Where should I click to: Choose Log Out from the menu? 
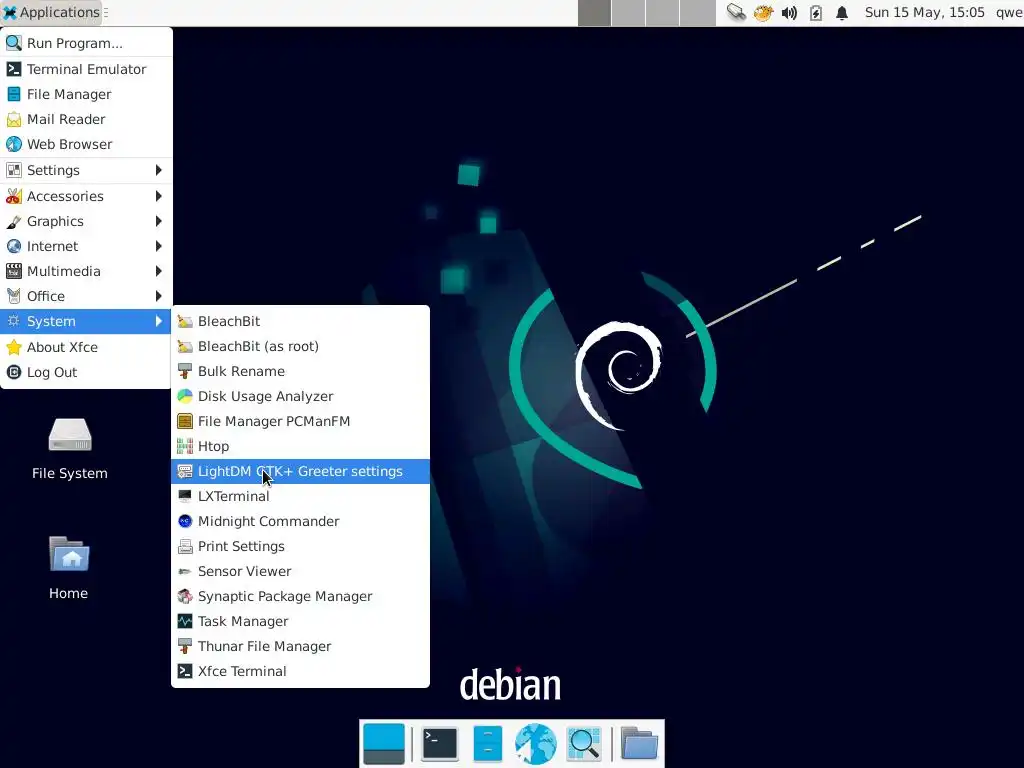86,372
